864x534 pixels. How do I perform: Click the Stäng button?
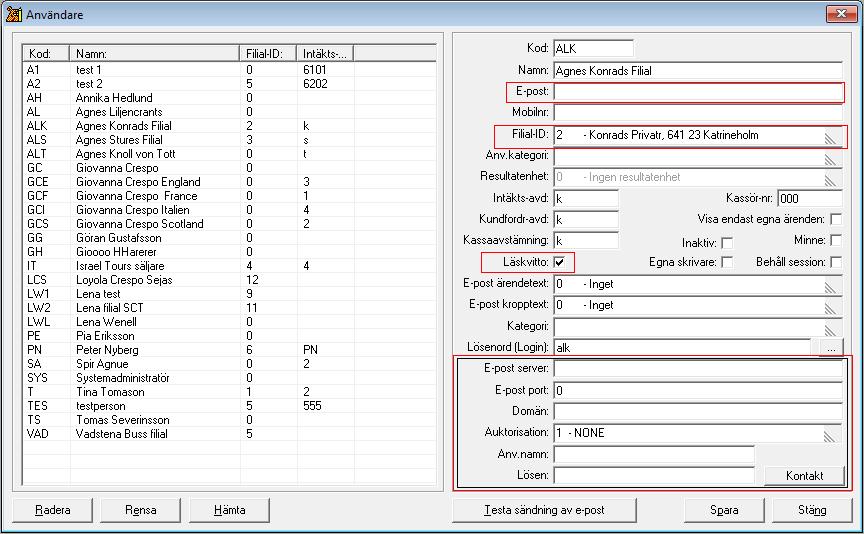click(812, 510)
